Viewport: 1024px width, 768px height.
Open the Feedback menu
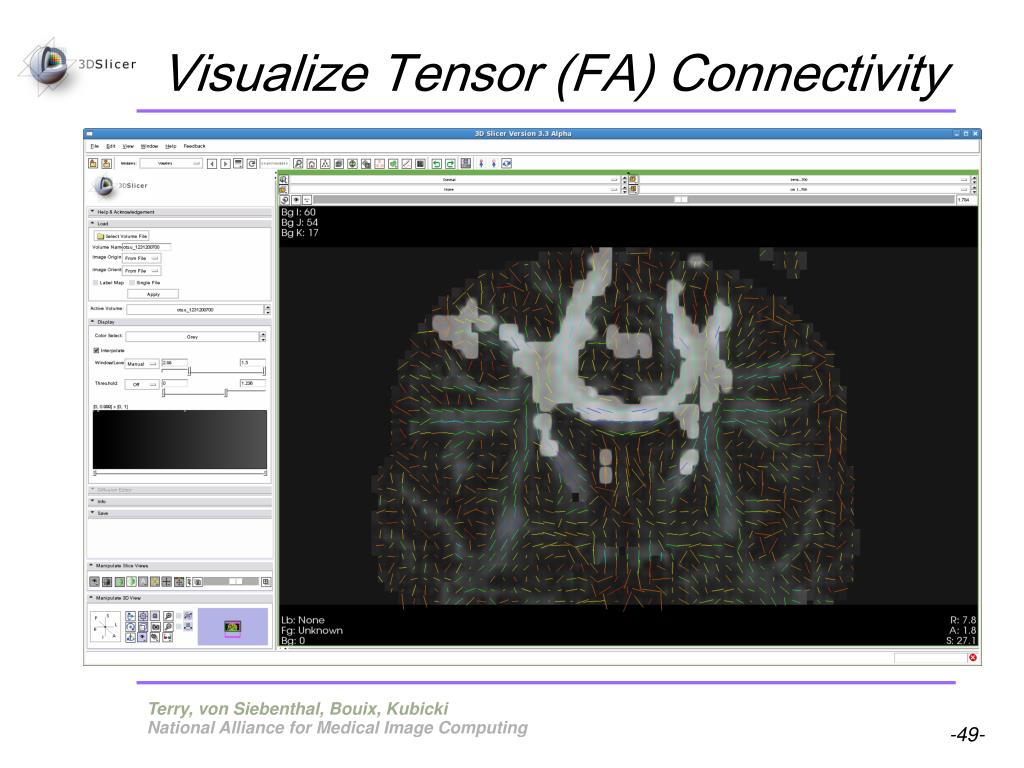point(195,146)
